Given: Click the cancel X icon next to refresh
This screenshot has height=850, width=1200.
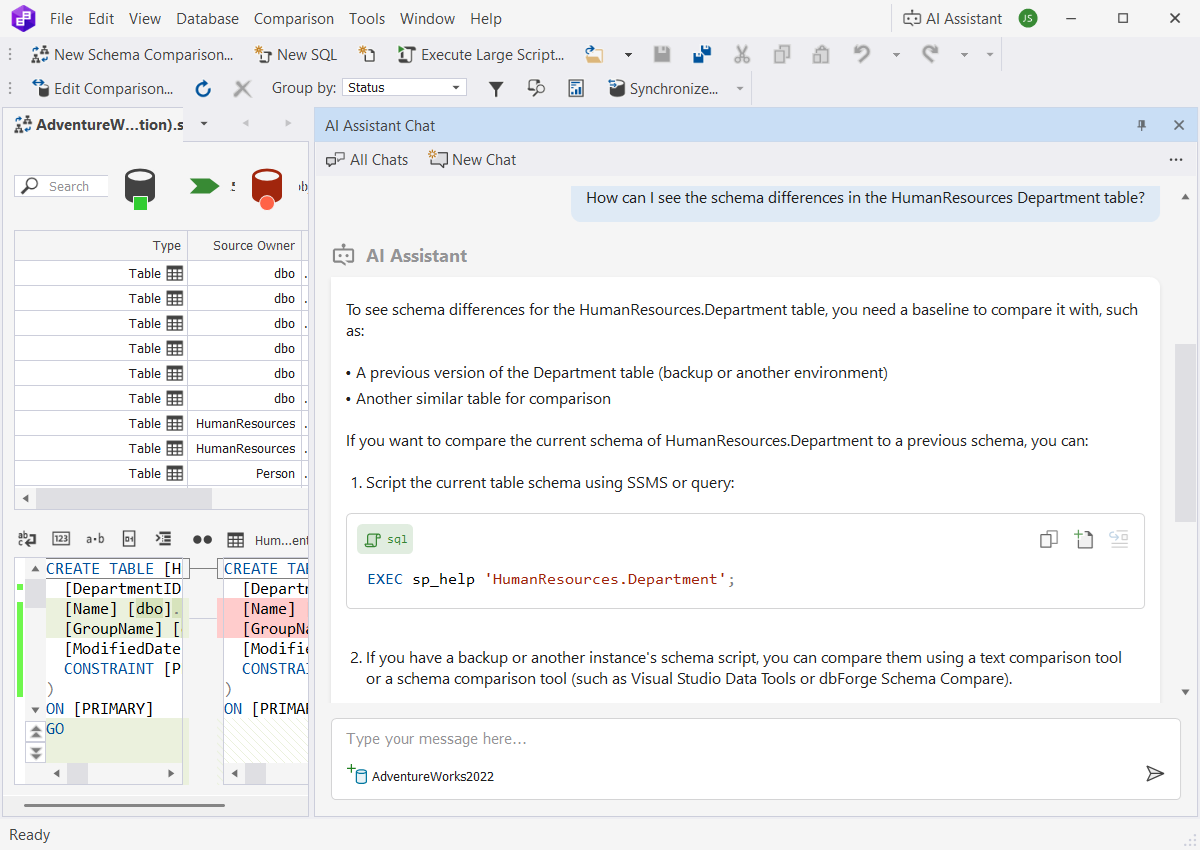Looking at the screenshot, I should (x=242, y=88).
